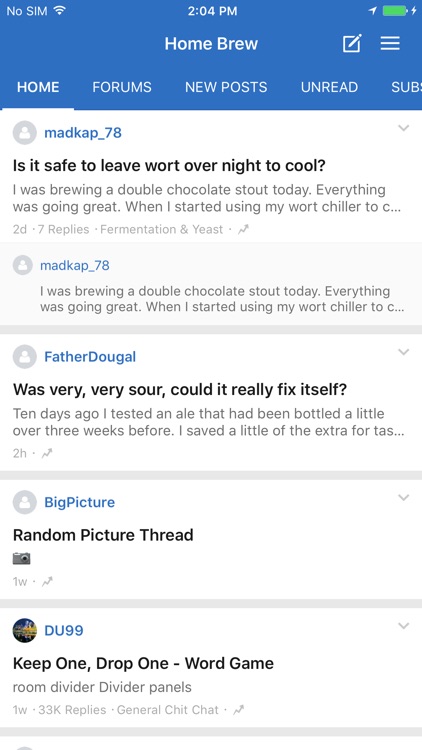
Task: Open the thread 'Was very, very sour, could it really fix itself?'
Action: click(179, 389)
